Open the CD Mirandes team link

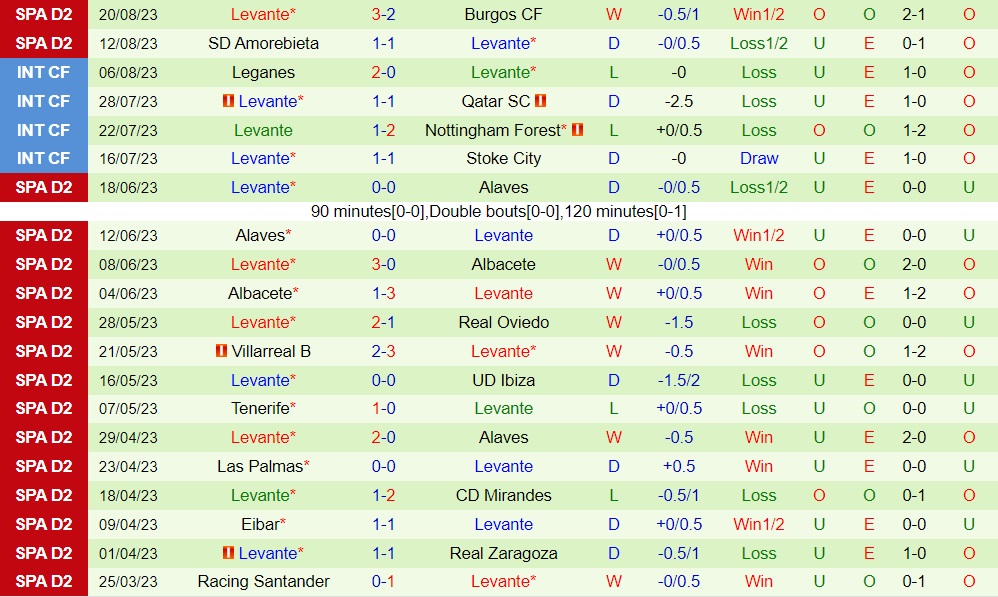[503, 495]
